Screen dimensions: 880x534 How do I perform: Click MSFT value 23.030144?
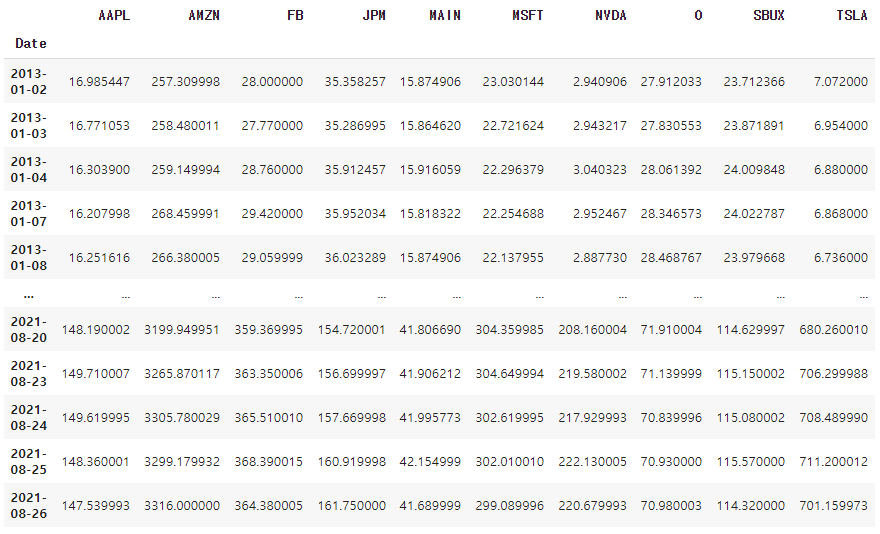(513, 82)
